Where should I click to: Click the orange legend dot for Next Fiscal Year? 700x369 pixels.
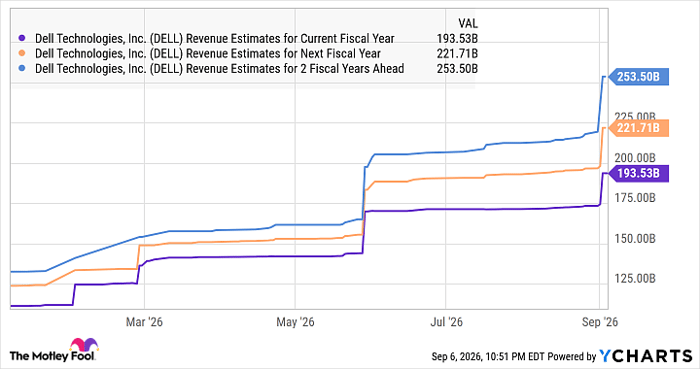pos(22,54)
